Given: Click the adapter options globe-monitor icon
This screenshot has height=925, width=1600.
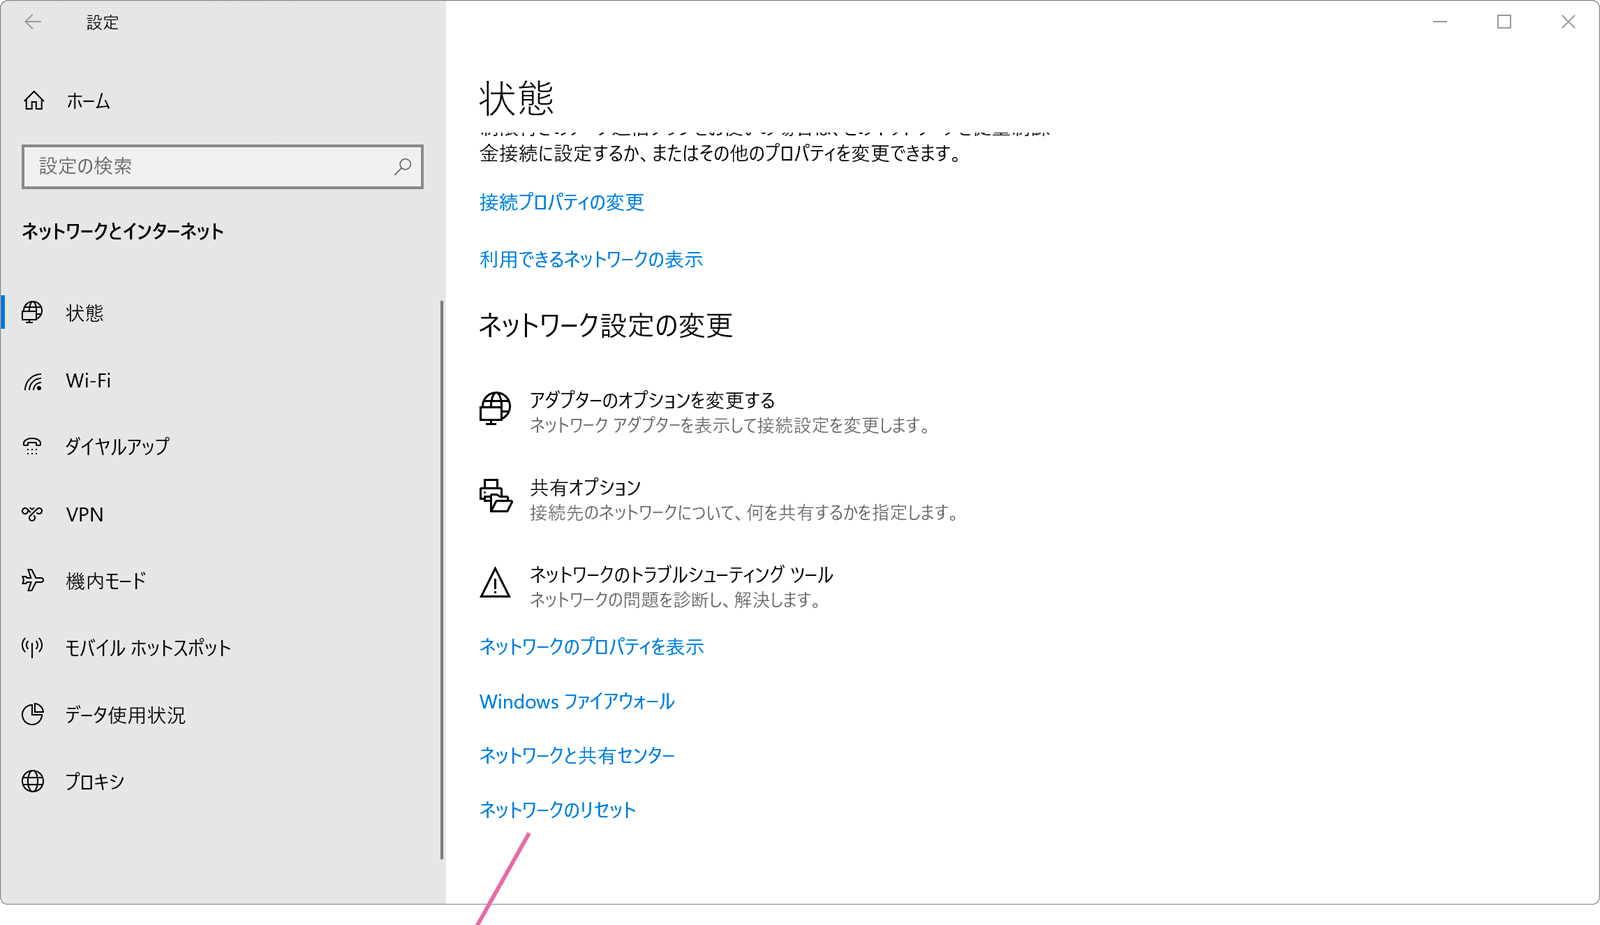Looking at the screenshot, I should 495,409.
